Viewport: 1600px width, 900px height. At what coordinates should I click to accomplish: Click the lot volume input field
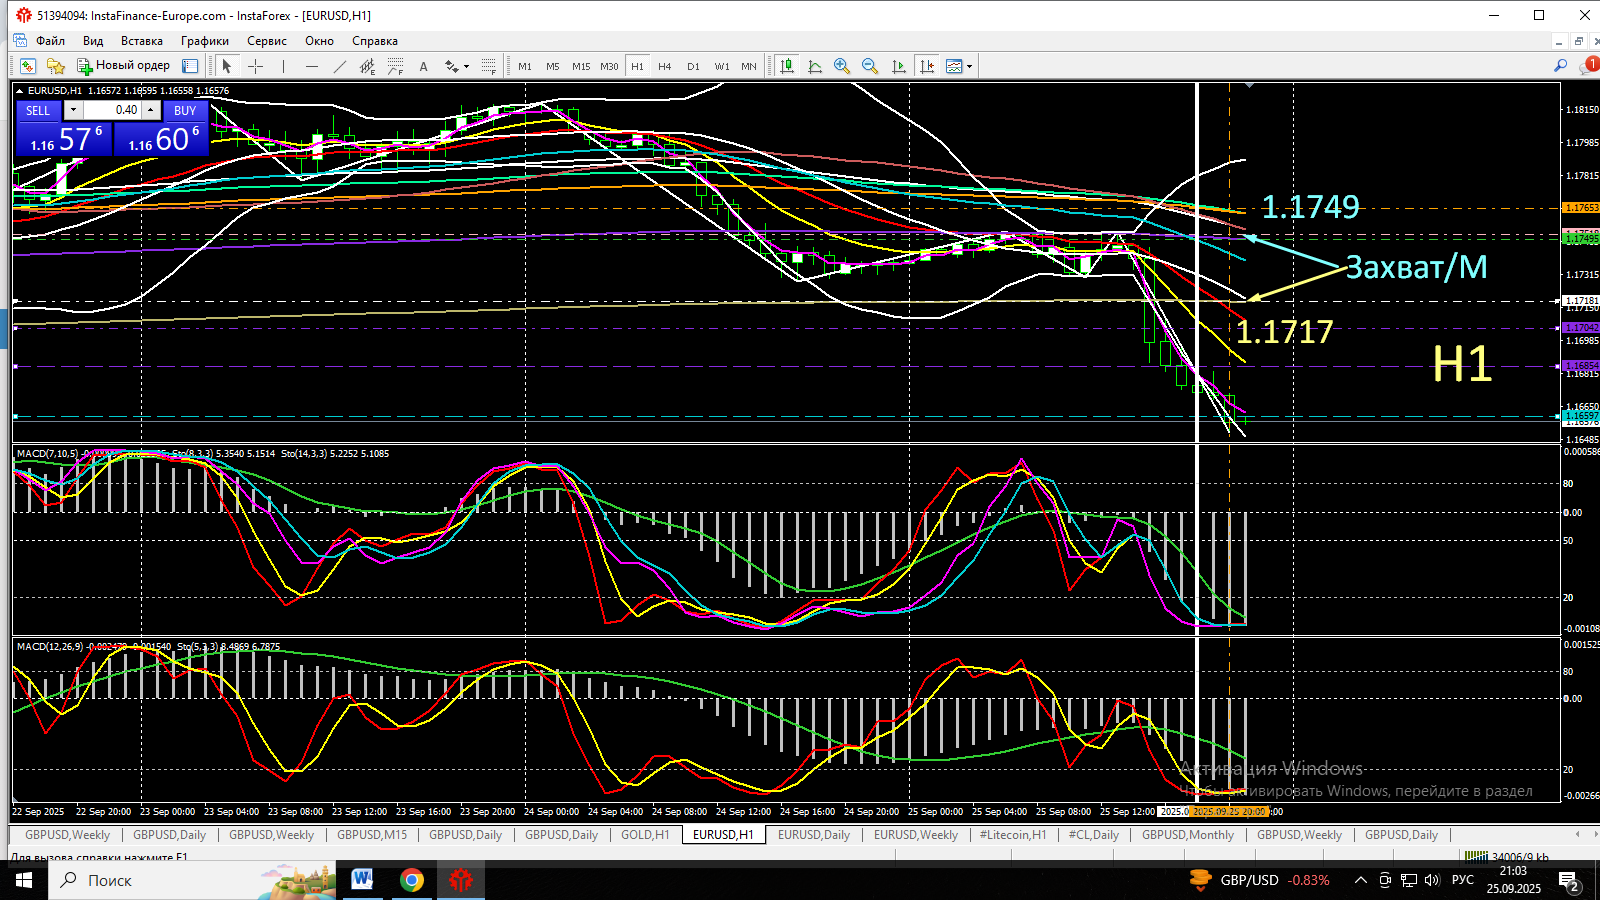[112, 110]
